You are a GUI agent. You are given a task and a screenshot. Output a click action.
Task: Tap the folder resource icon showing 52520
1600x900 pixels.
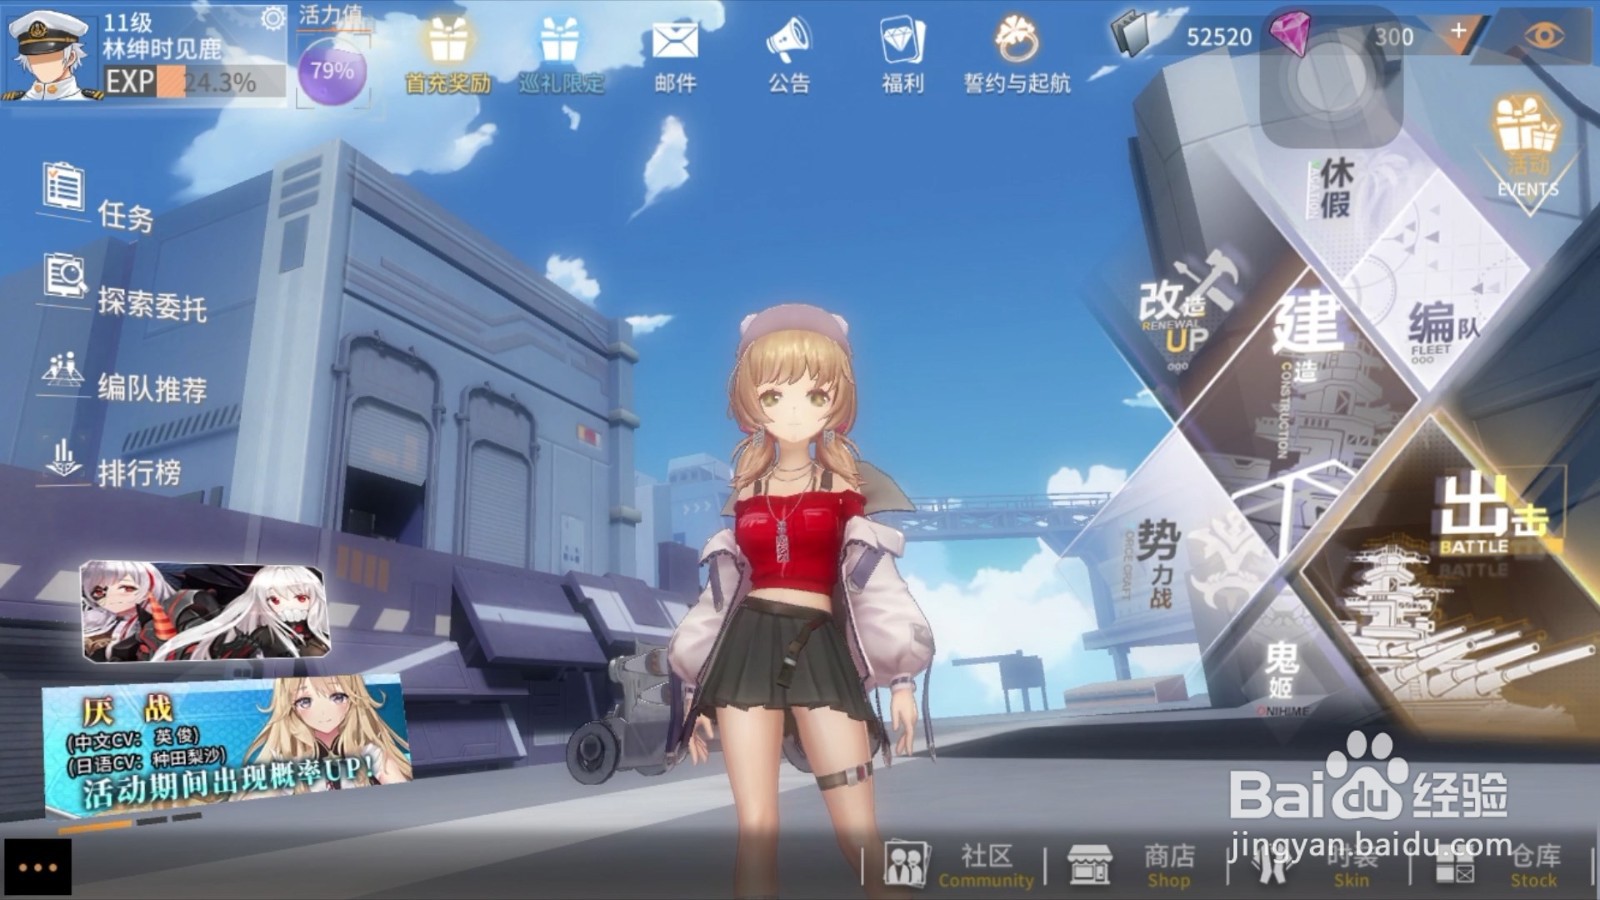(1135, 35)
